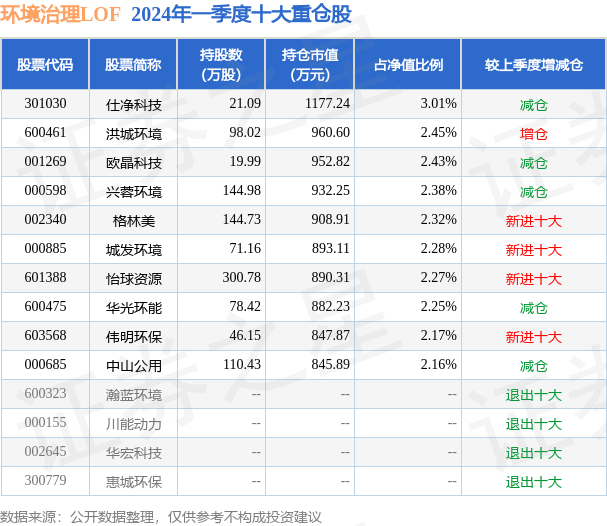Click shares value 144.98
The image size is (607, 526).
point(242,190)
